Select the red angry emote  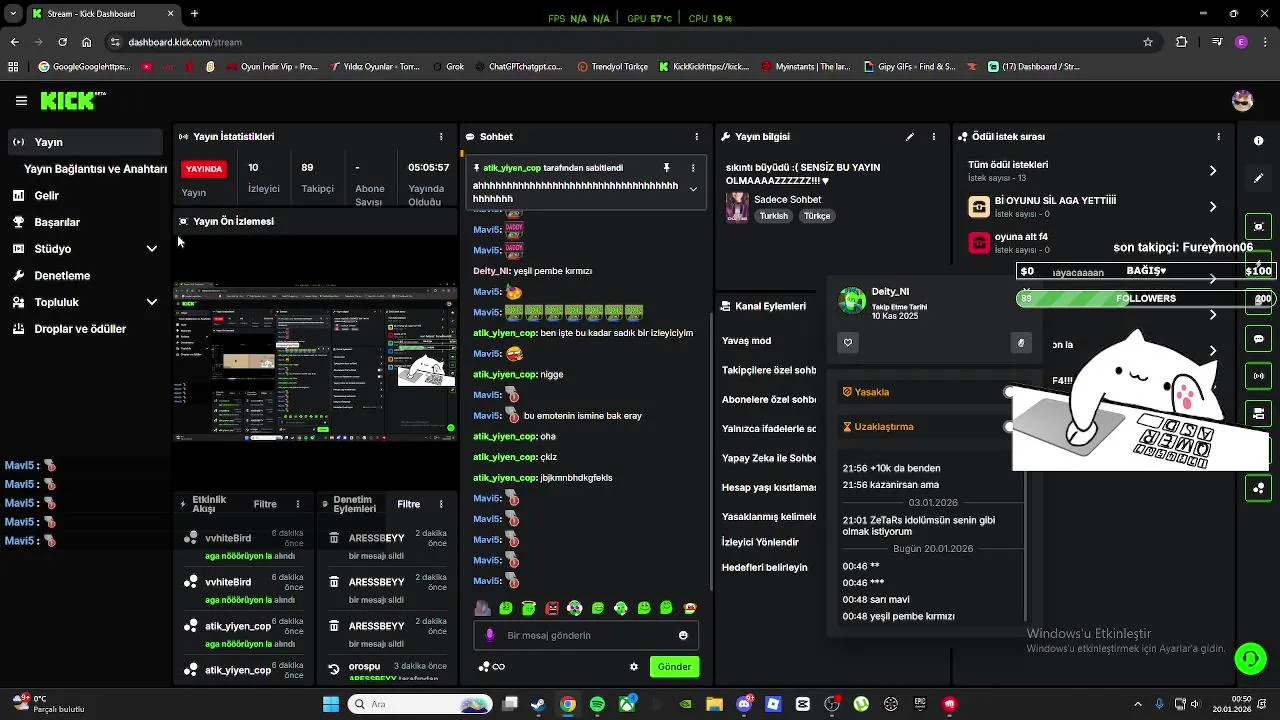tap(552, 608)
